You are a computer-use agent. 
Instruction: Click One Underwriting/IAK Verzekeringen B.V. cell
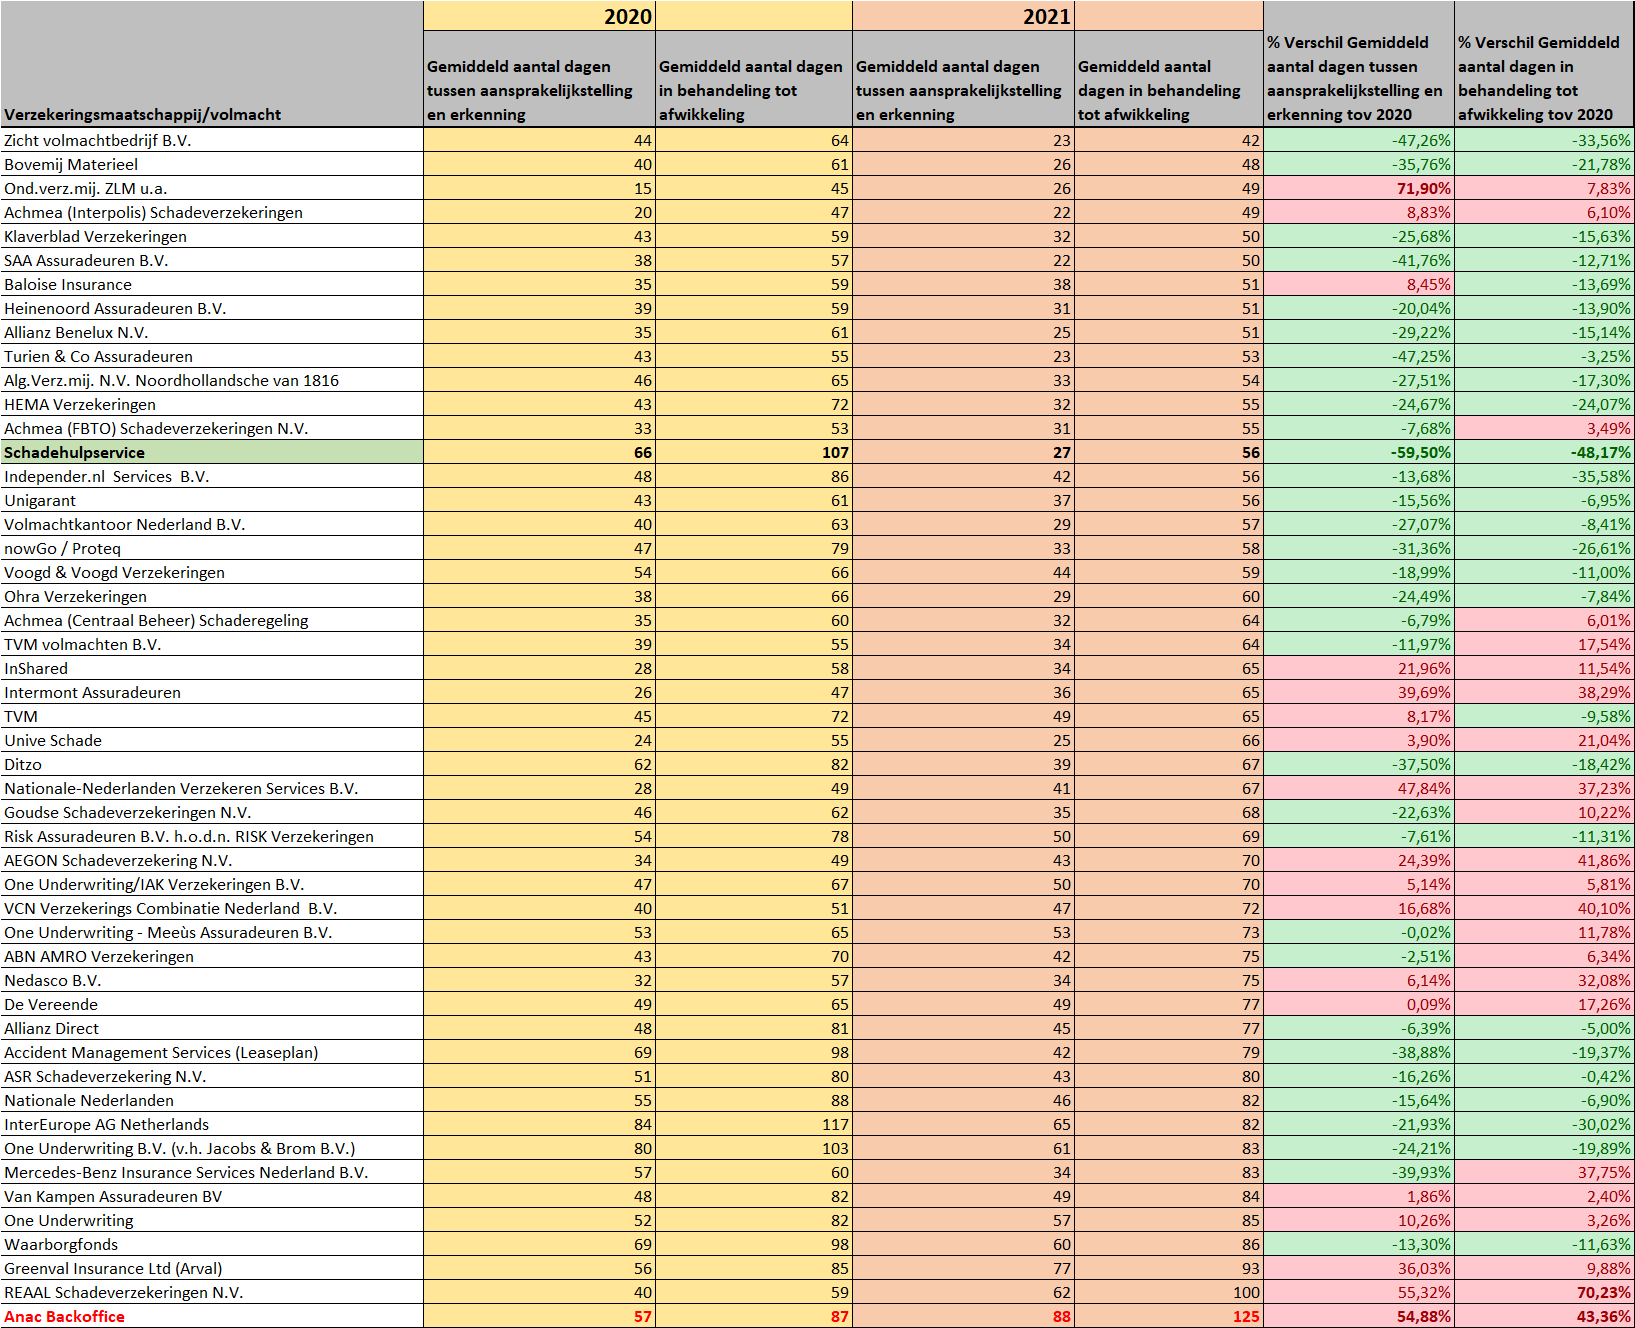click(212, 884)
